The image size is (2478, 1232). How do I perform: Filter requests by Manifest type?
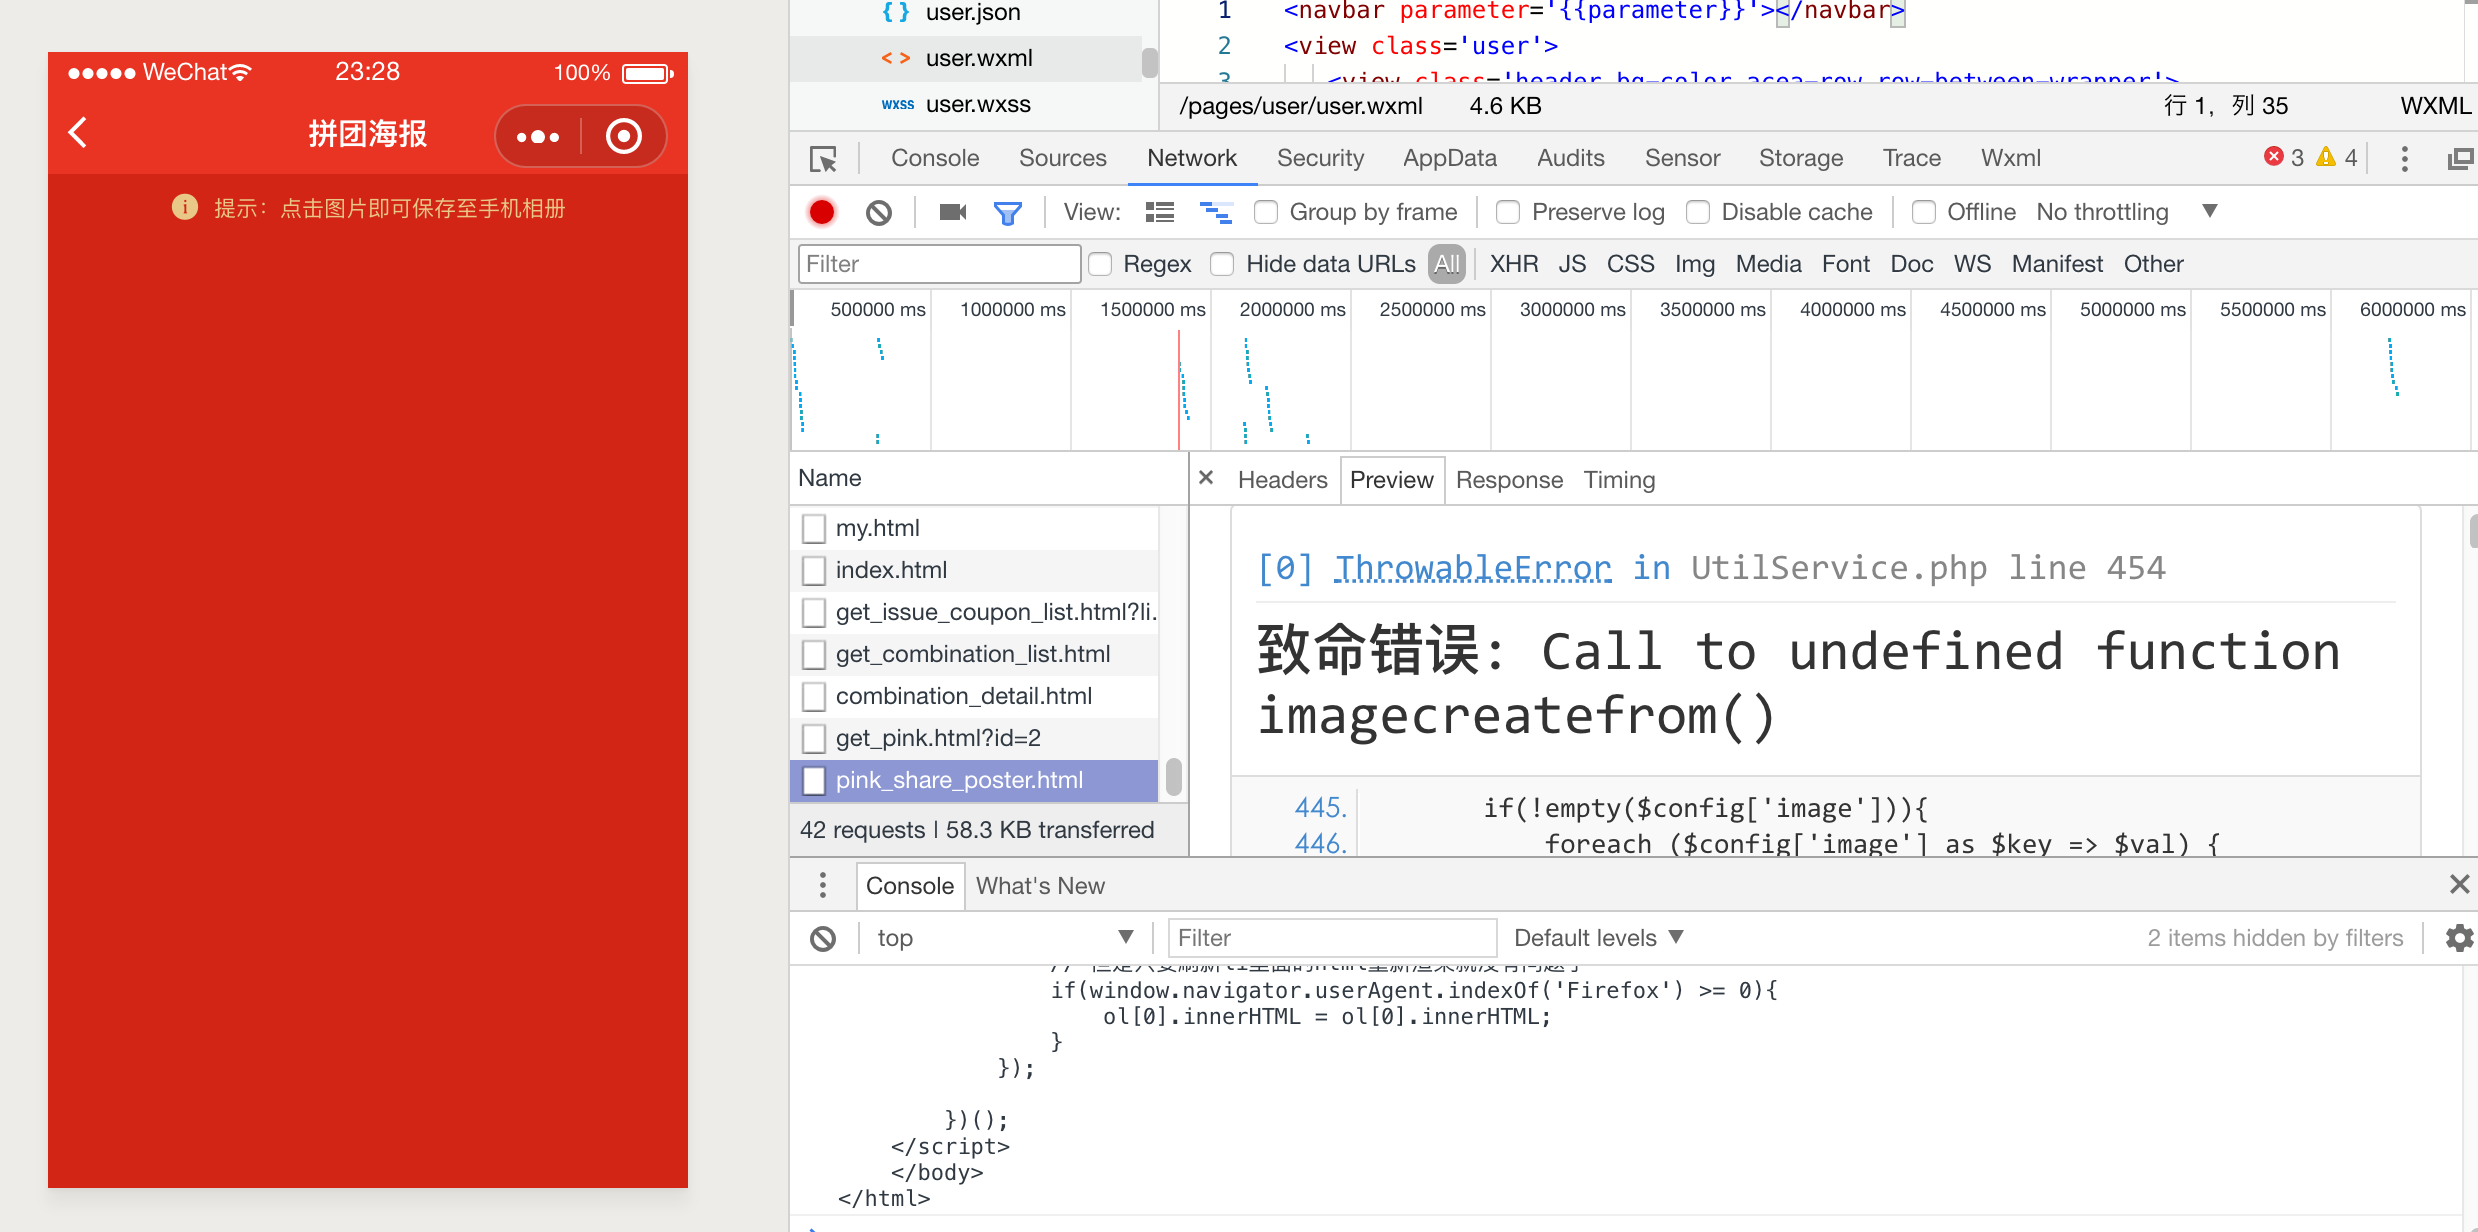click(2057, 264)
